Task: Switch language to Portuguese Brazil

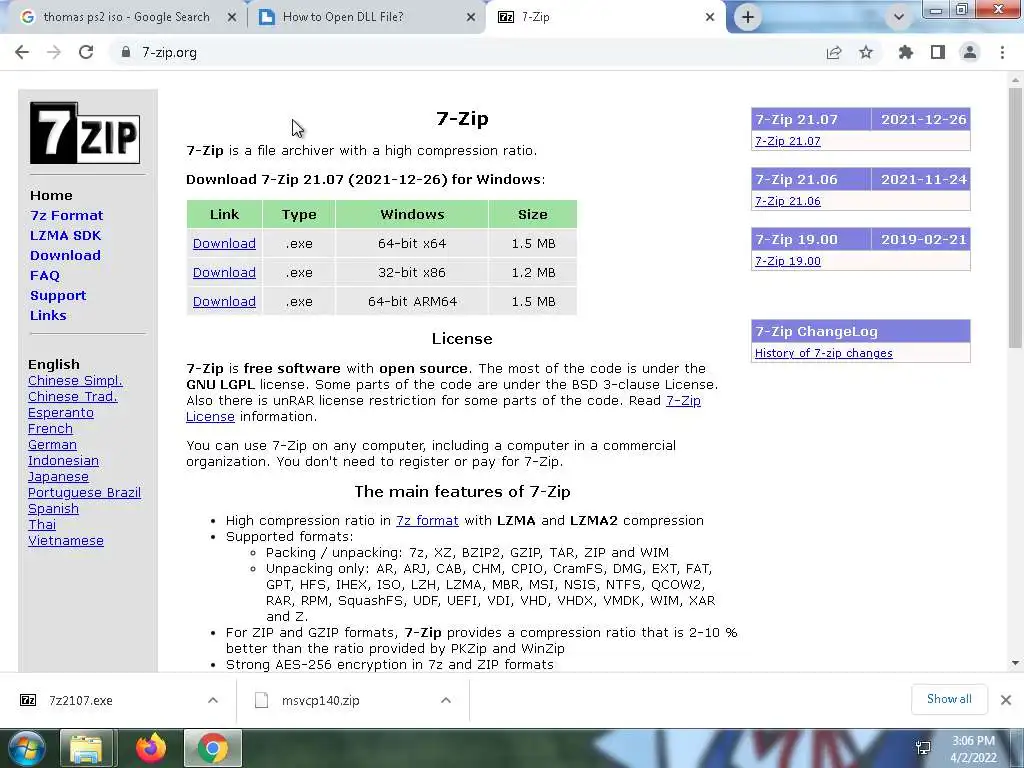Action: 84,492
